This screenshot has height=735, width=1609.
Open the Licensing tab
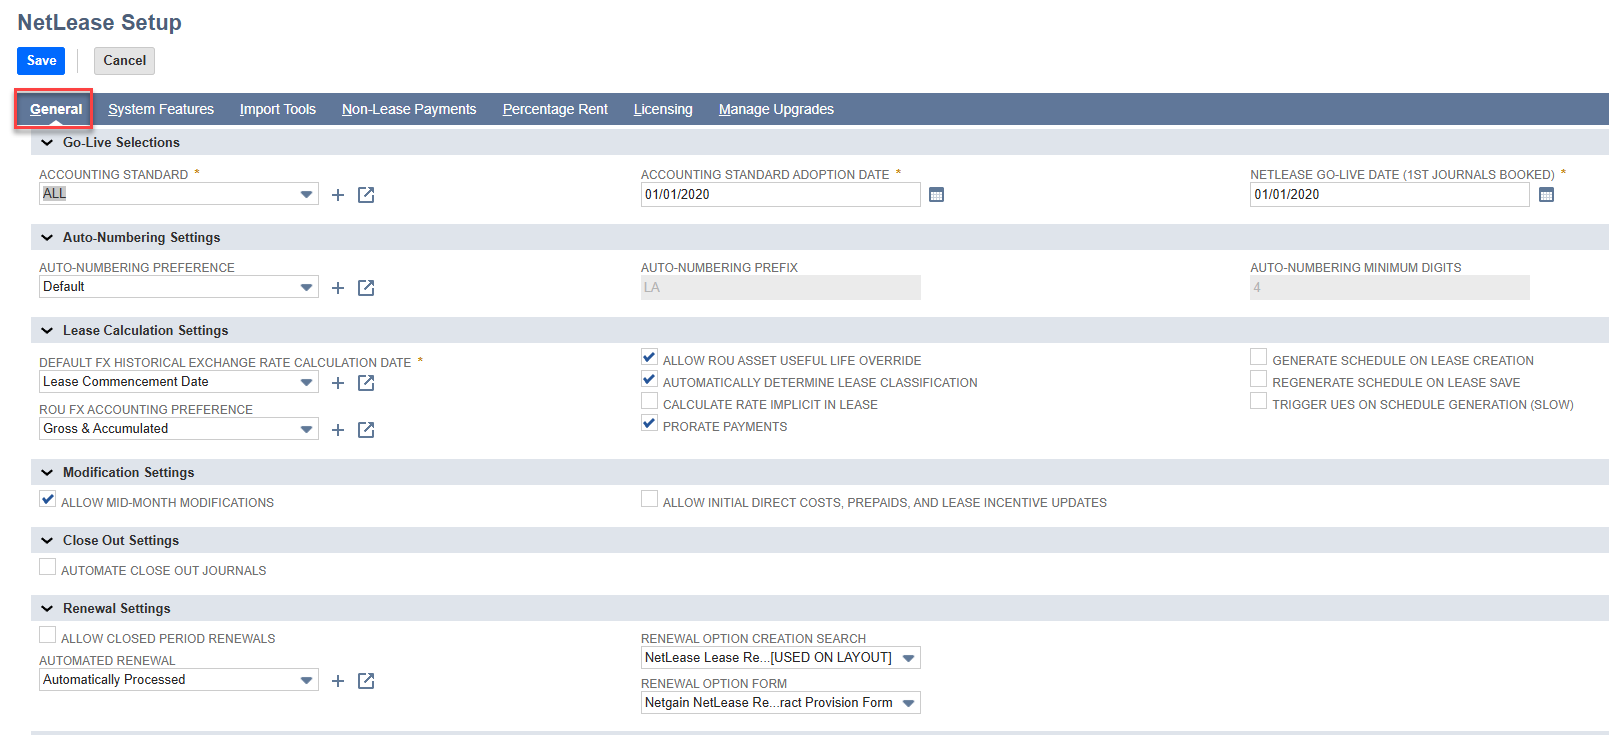(663, 109)
